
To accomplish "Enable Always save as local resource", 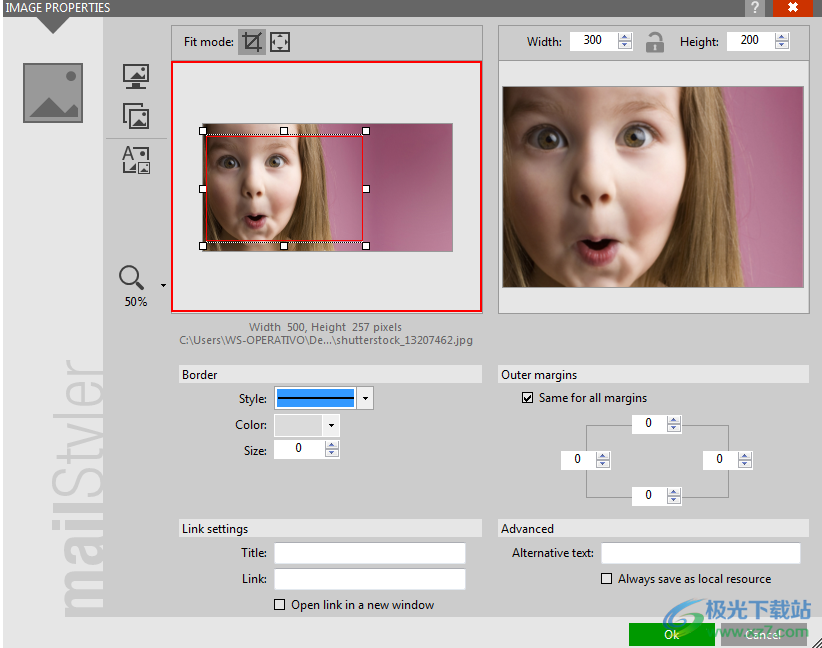I will point(606,579).
